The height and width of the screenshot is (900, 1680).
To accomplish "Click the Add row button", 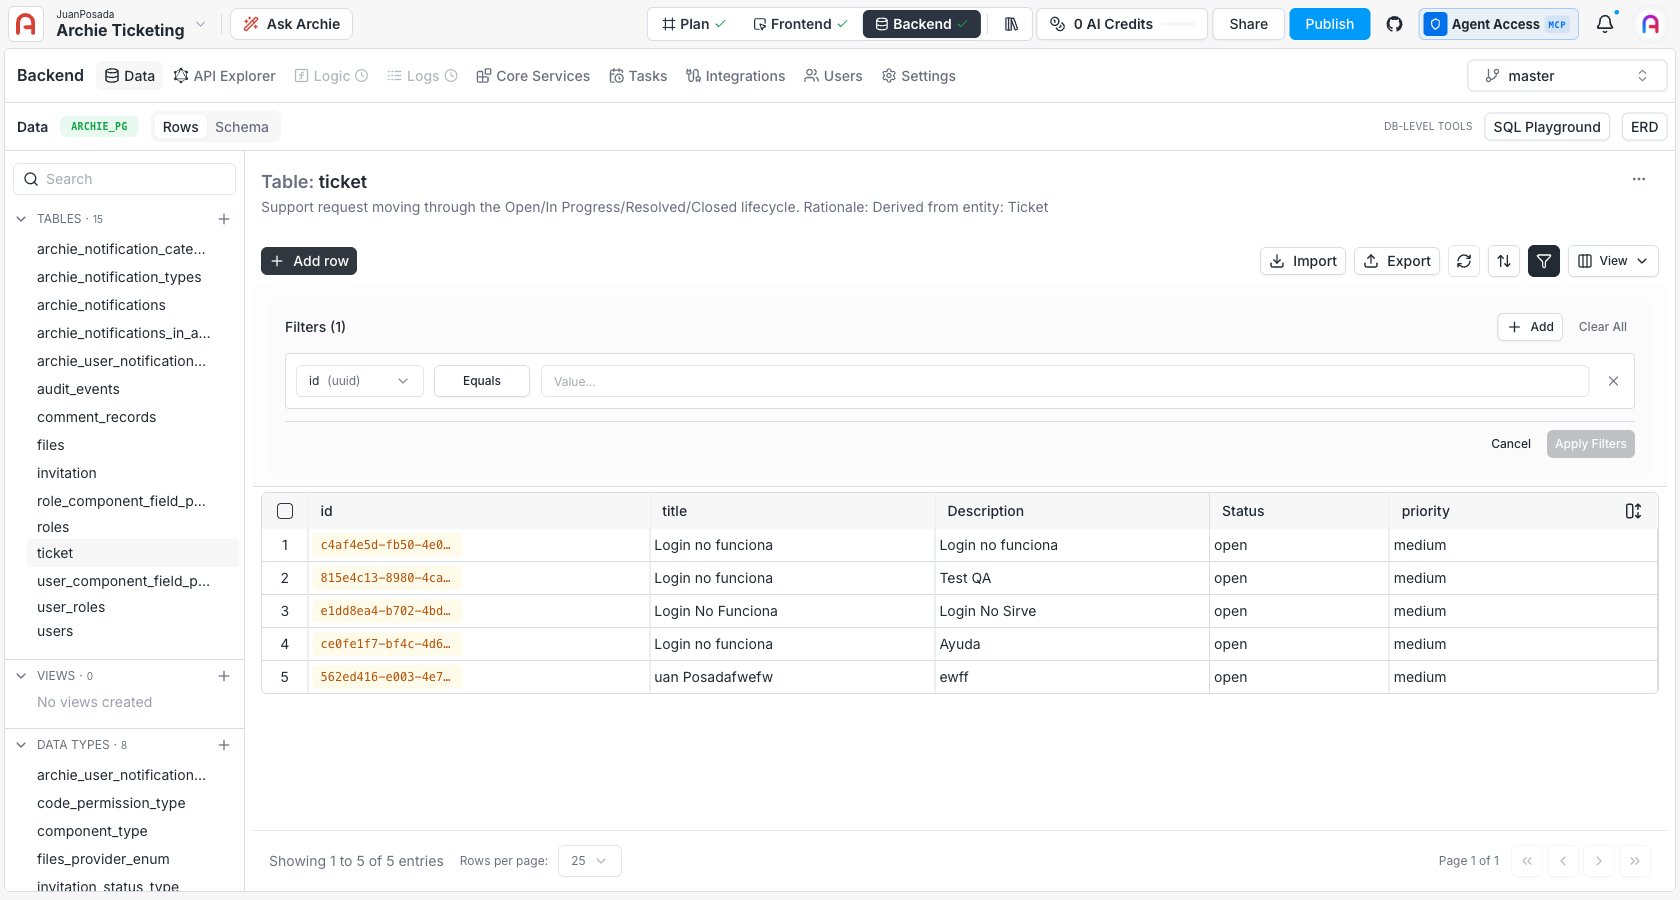I will 309,261.
